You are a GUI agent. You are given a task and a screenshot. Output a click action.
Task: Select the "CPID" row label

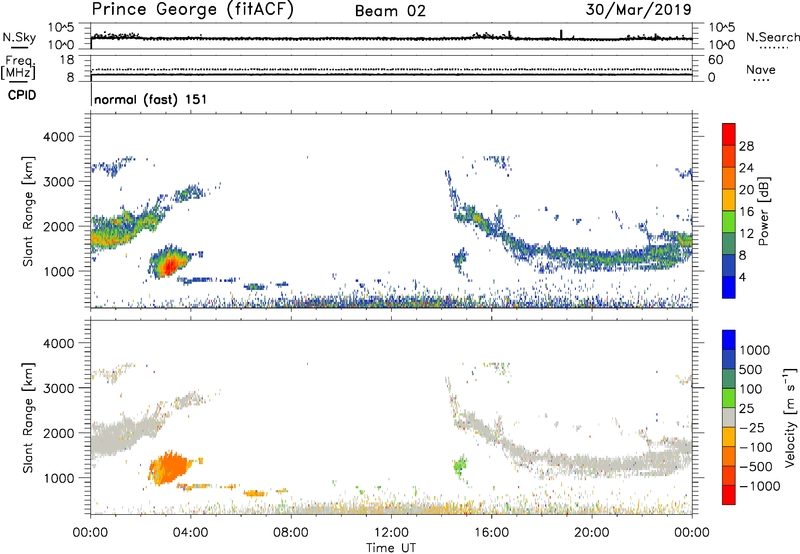coord(22,95)
